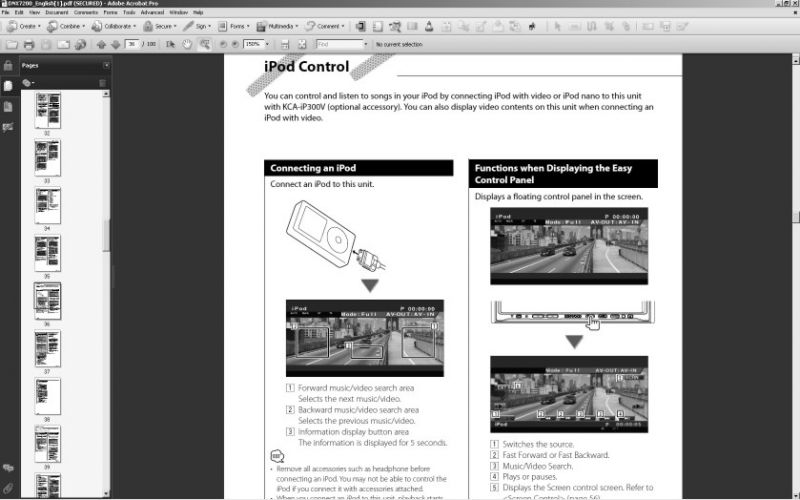Click the Pages panel scrollbar thumb
800x500 pixels.
pos(106,235)
